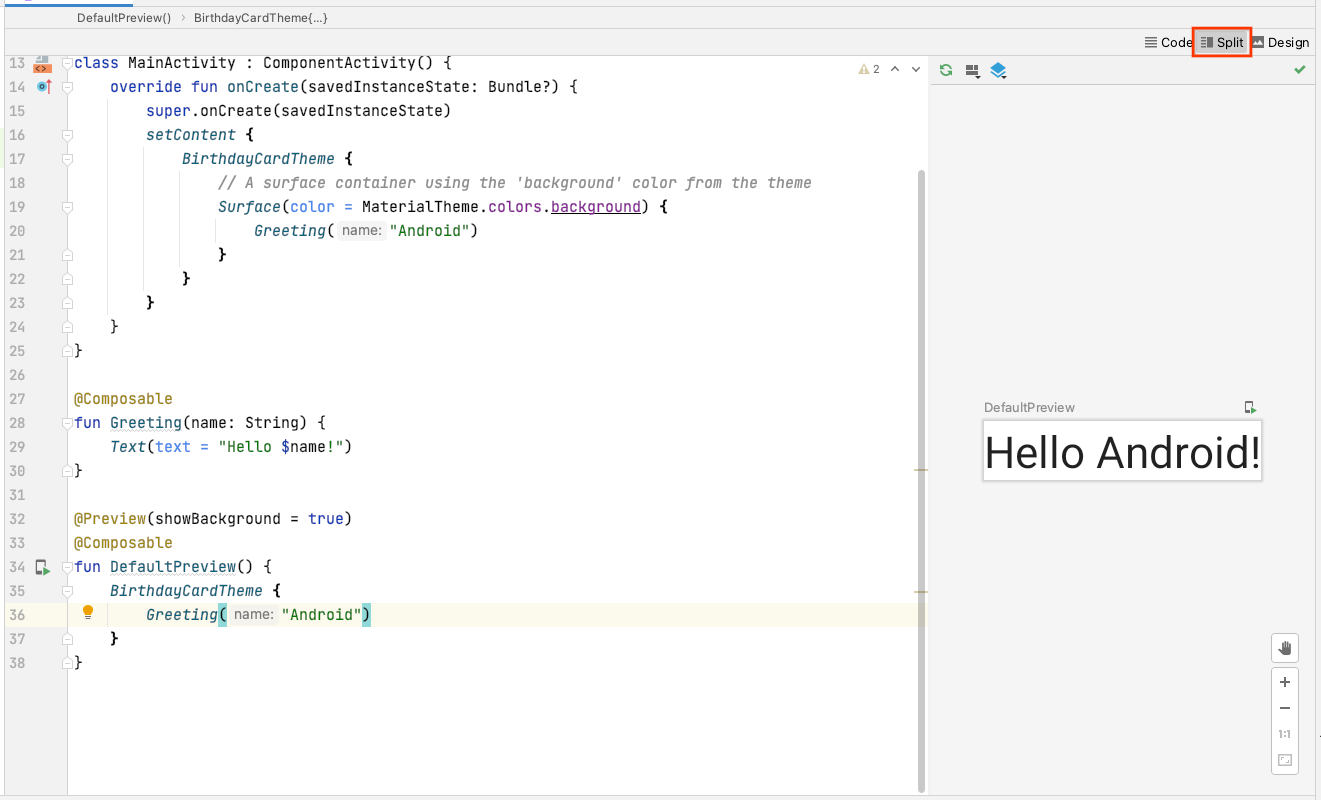Click the yellow lightbulb quick-fix icon
The width and height of the screenshot is (1321, 800).
[88, 612]
